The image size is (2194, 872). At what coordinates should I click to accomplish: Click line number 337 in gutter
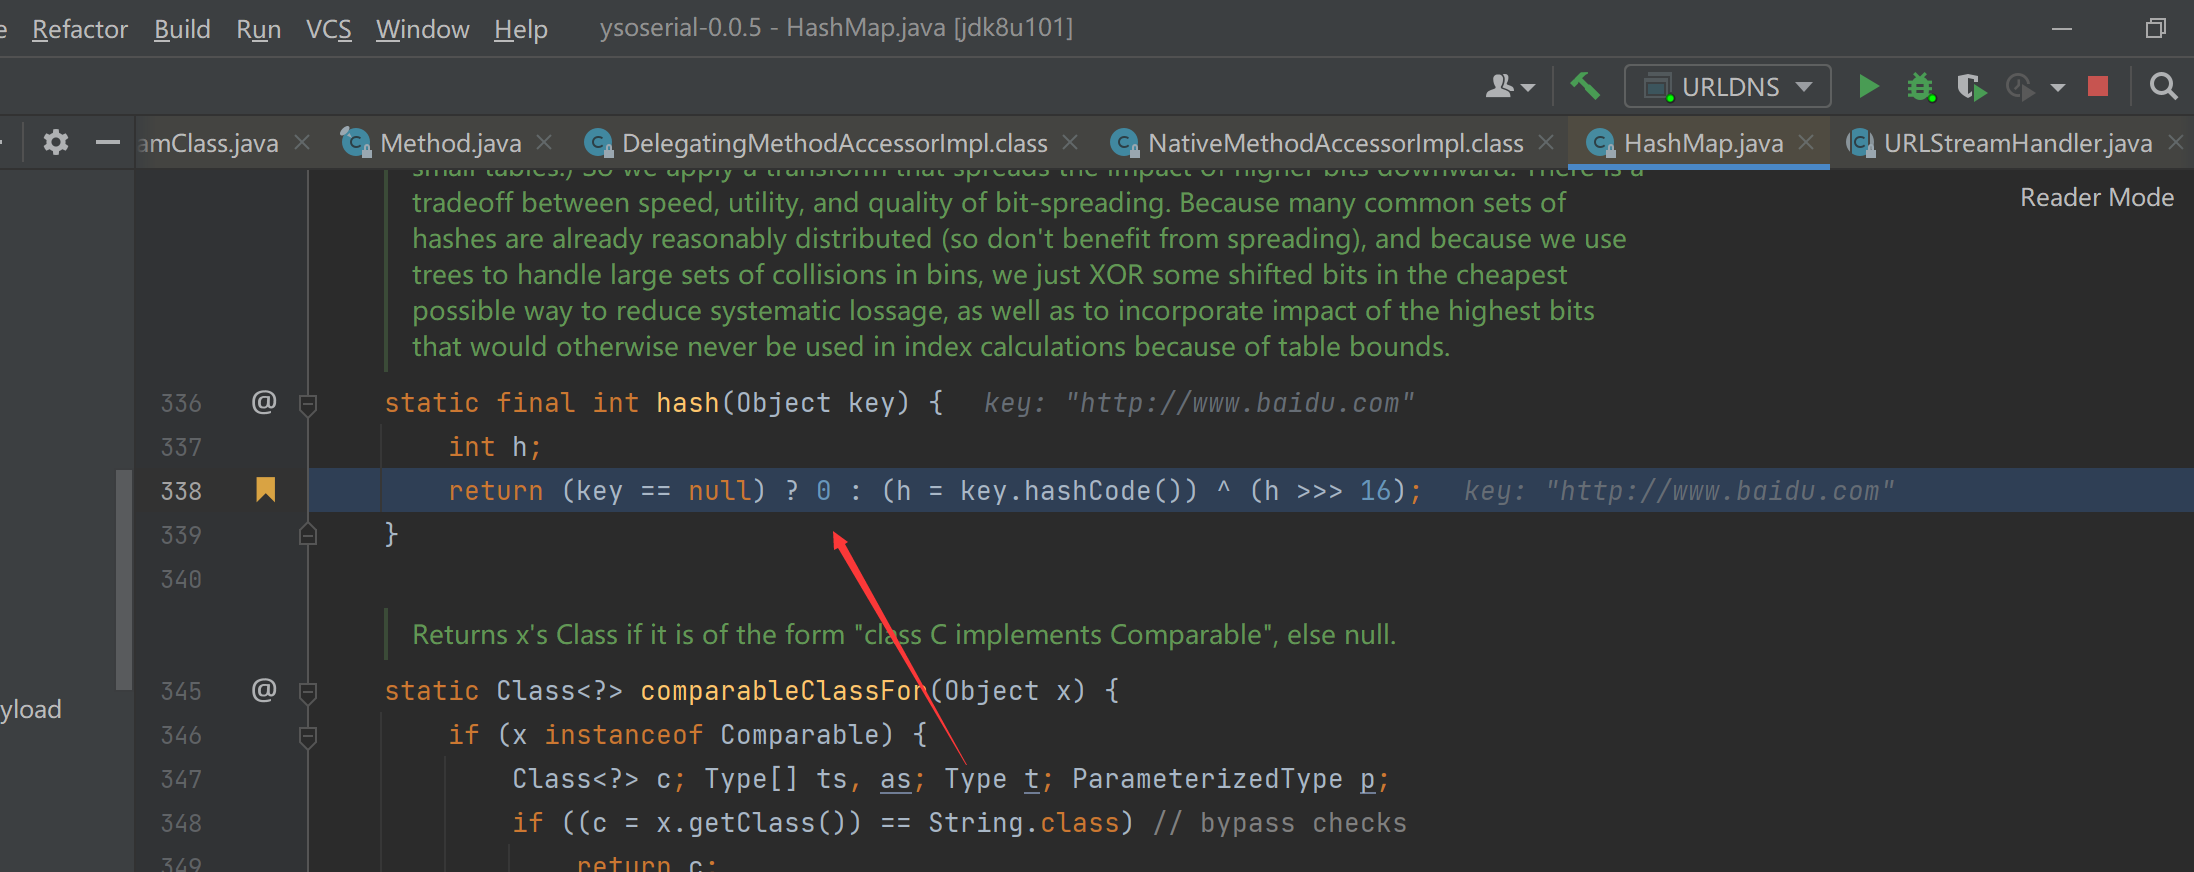(x=181, y=447)
